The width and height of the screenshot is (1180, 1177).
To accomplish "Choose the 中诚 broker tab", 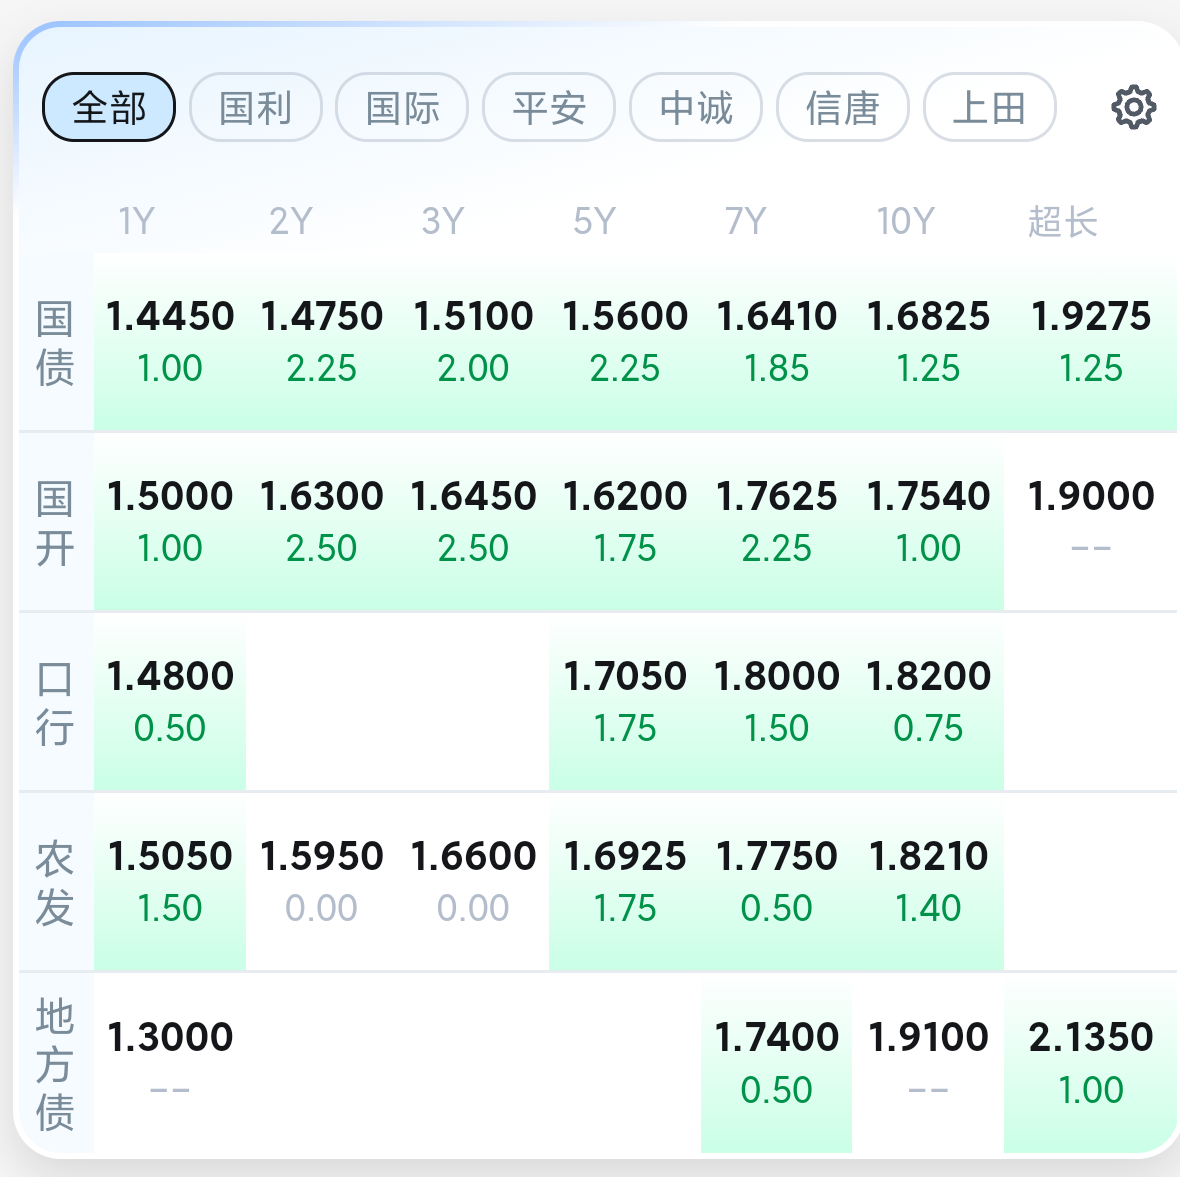I will pos(696,108).
